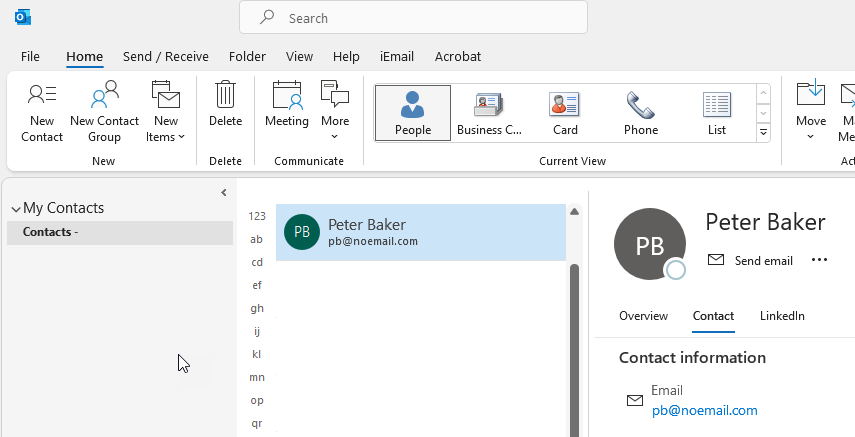Collapse the folder pane arrow
This screenshot has height=437, width=855.
tap(224, 192)
